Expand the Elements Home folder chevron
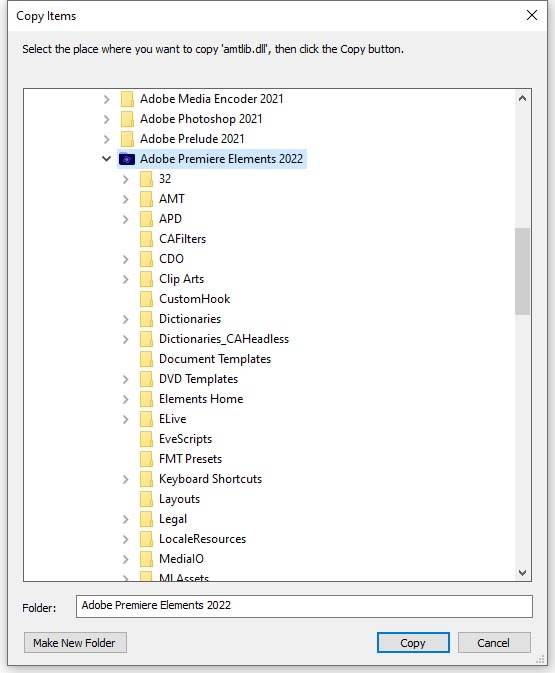The image size is (555, 673). 125,400
